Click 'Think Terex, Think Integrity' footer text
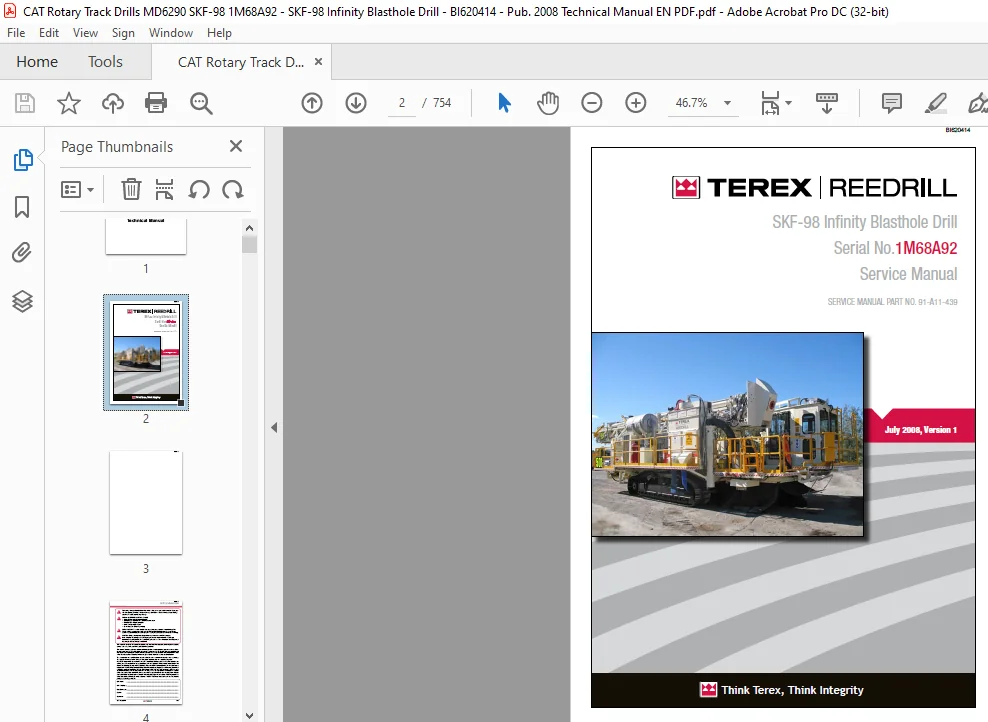988x722 pixels. coord(792,690)
